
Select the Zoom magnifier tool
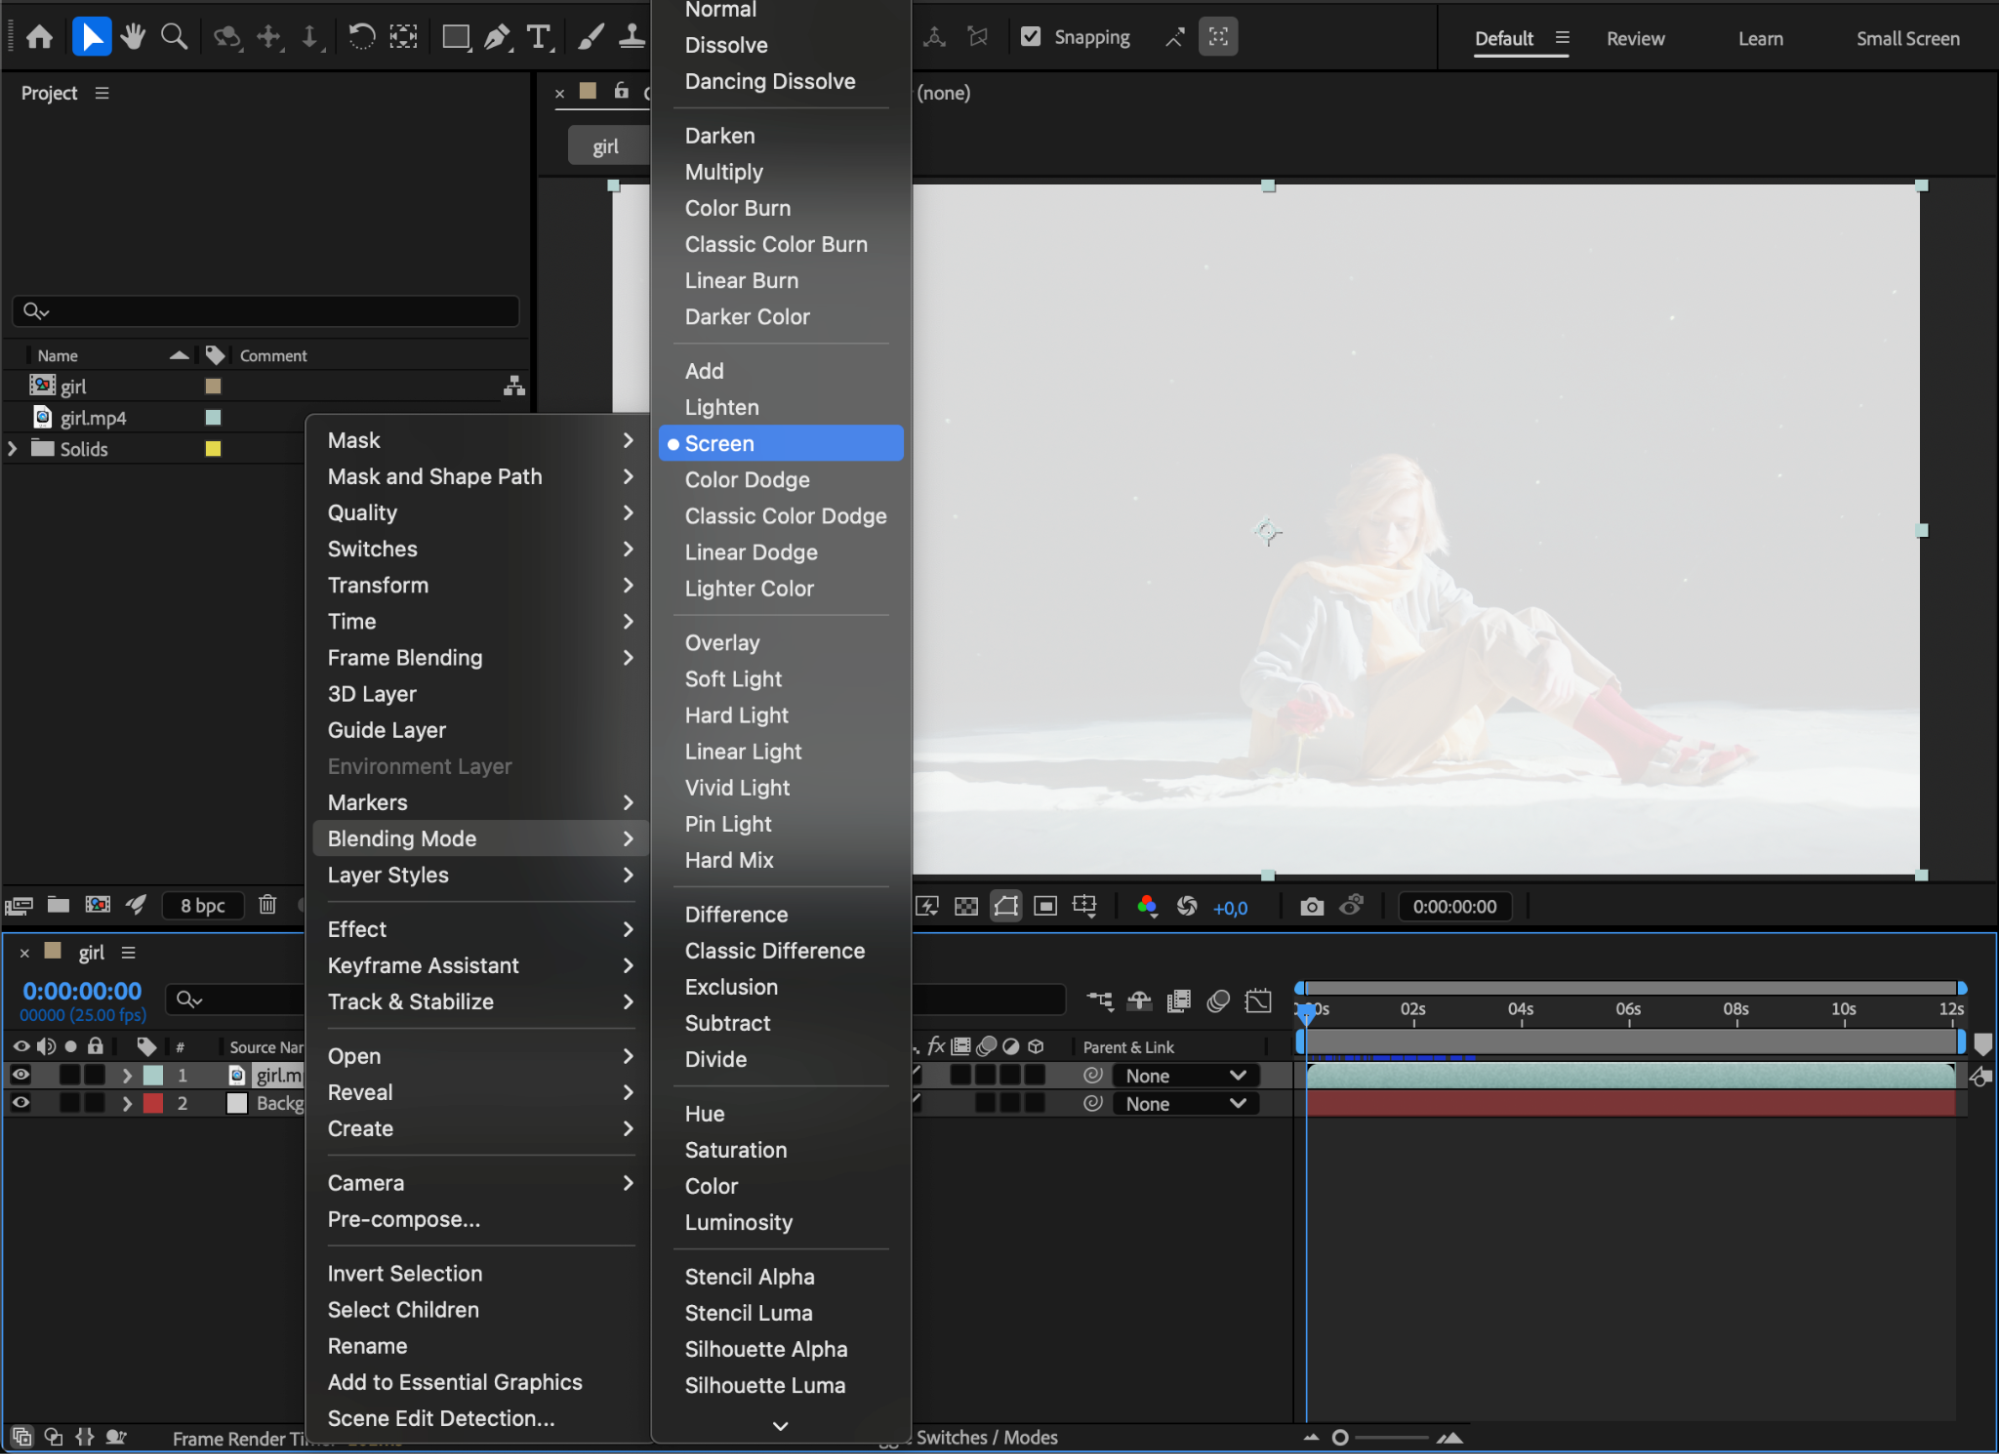[x=174, y=37]
